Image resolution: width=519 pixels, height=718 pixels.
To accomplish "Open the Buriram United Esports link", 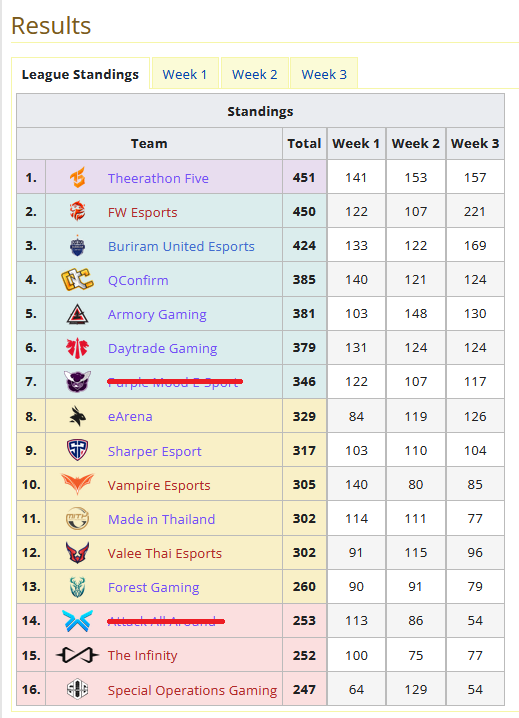I will [181, 246].
